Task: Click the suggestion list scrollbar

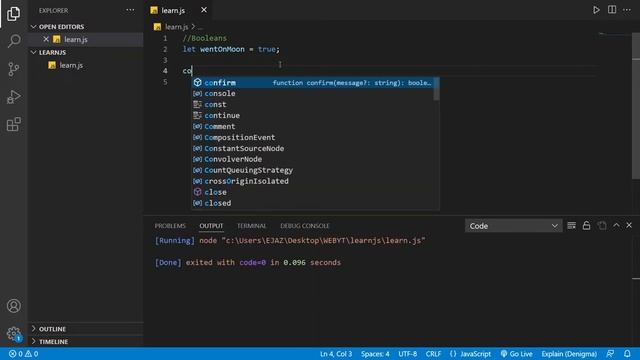Action: (436, 89)
